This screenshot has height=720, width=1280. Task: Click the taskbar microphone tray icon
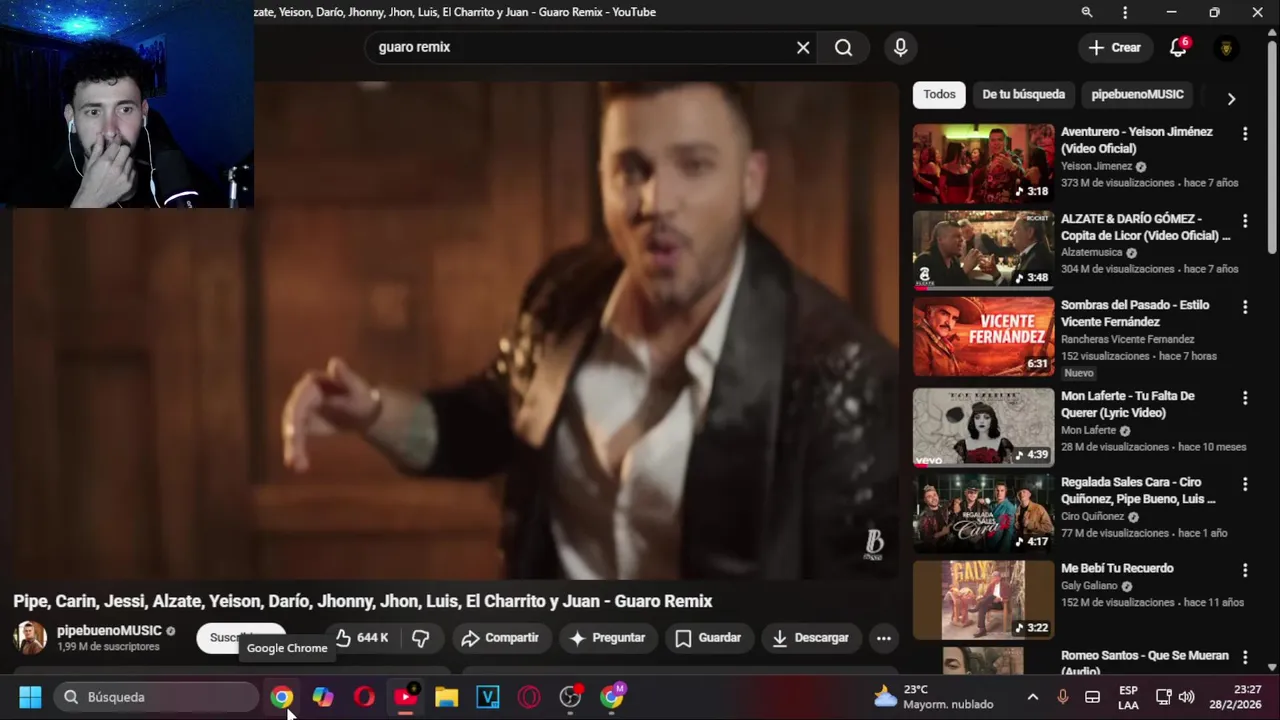(x=1063, y=697)
